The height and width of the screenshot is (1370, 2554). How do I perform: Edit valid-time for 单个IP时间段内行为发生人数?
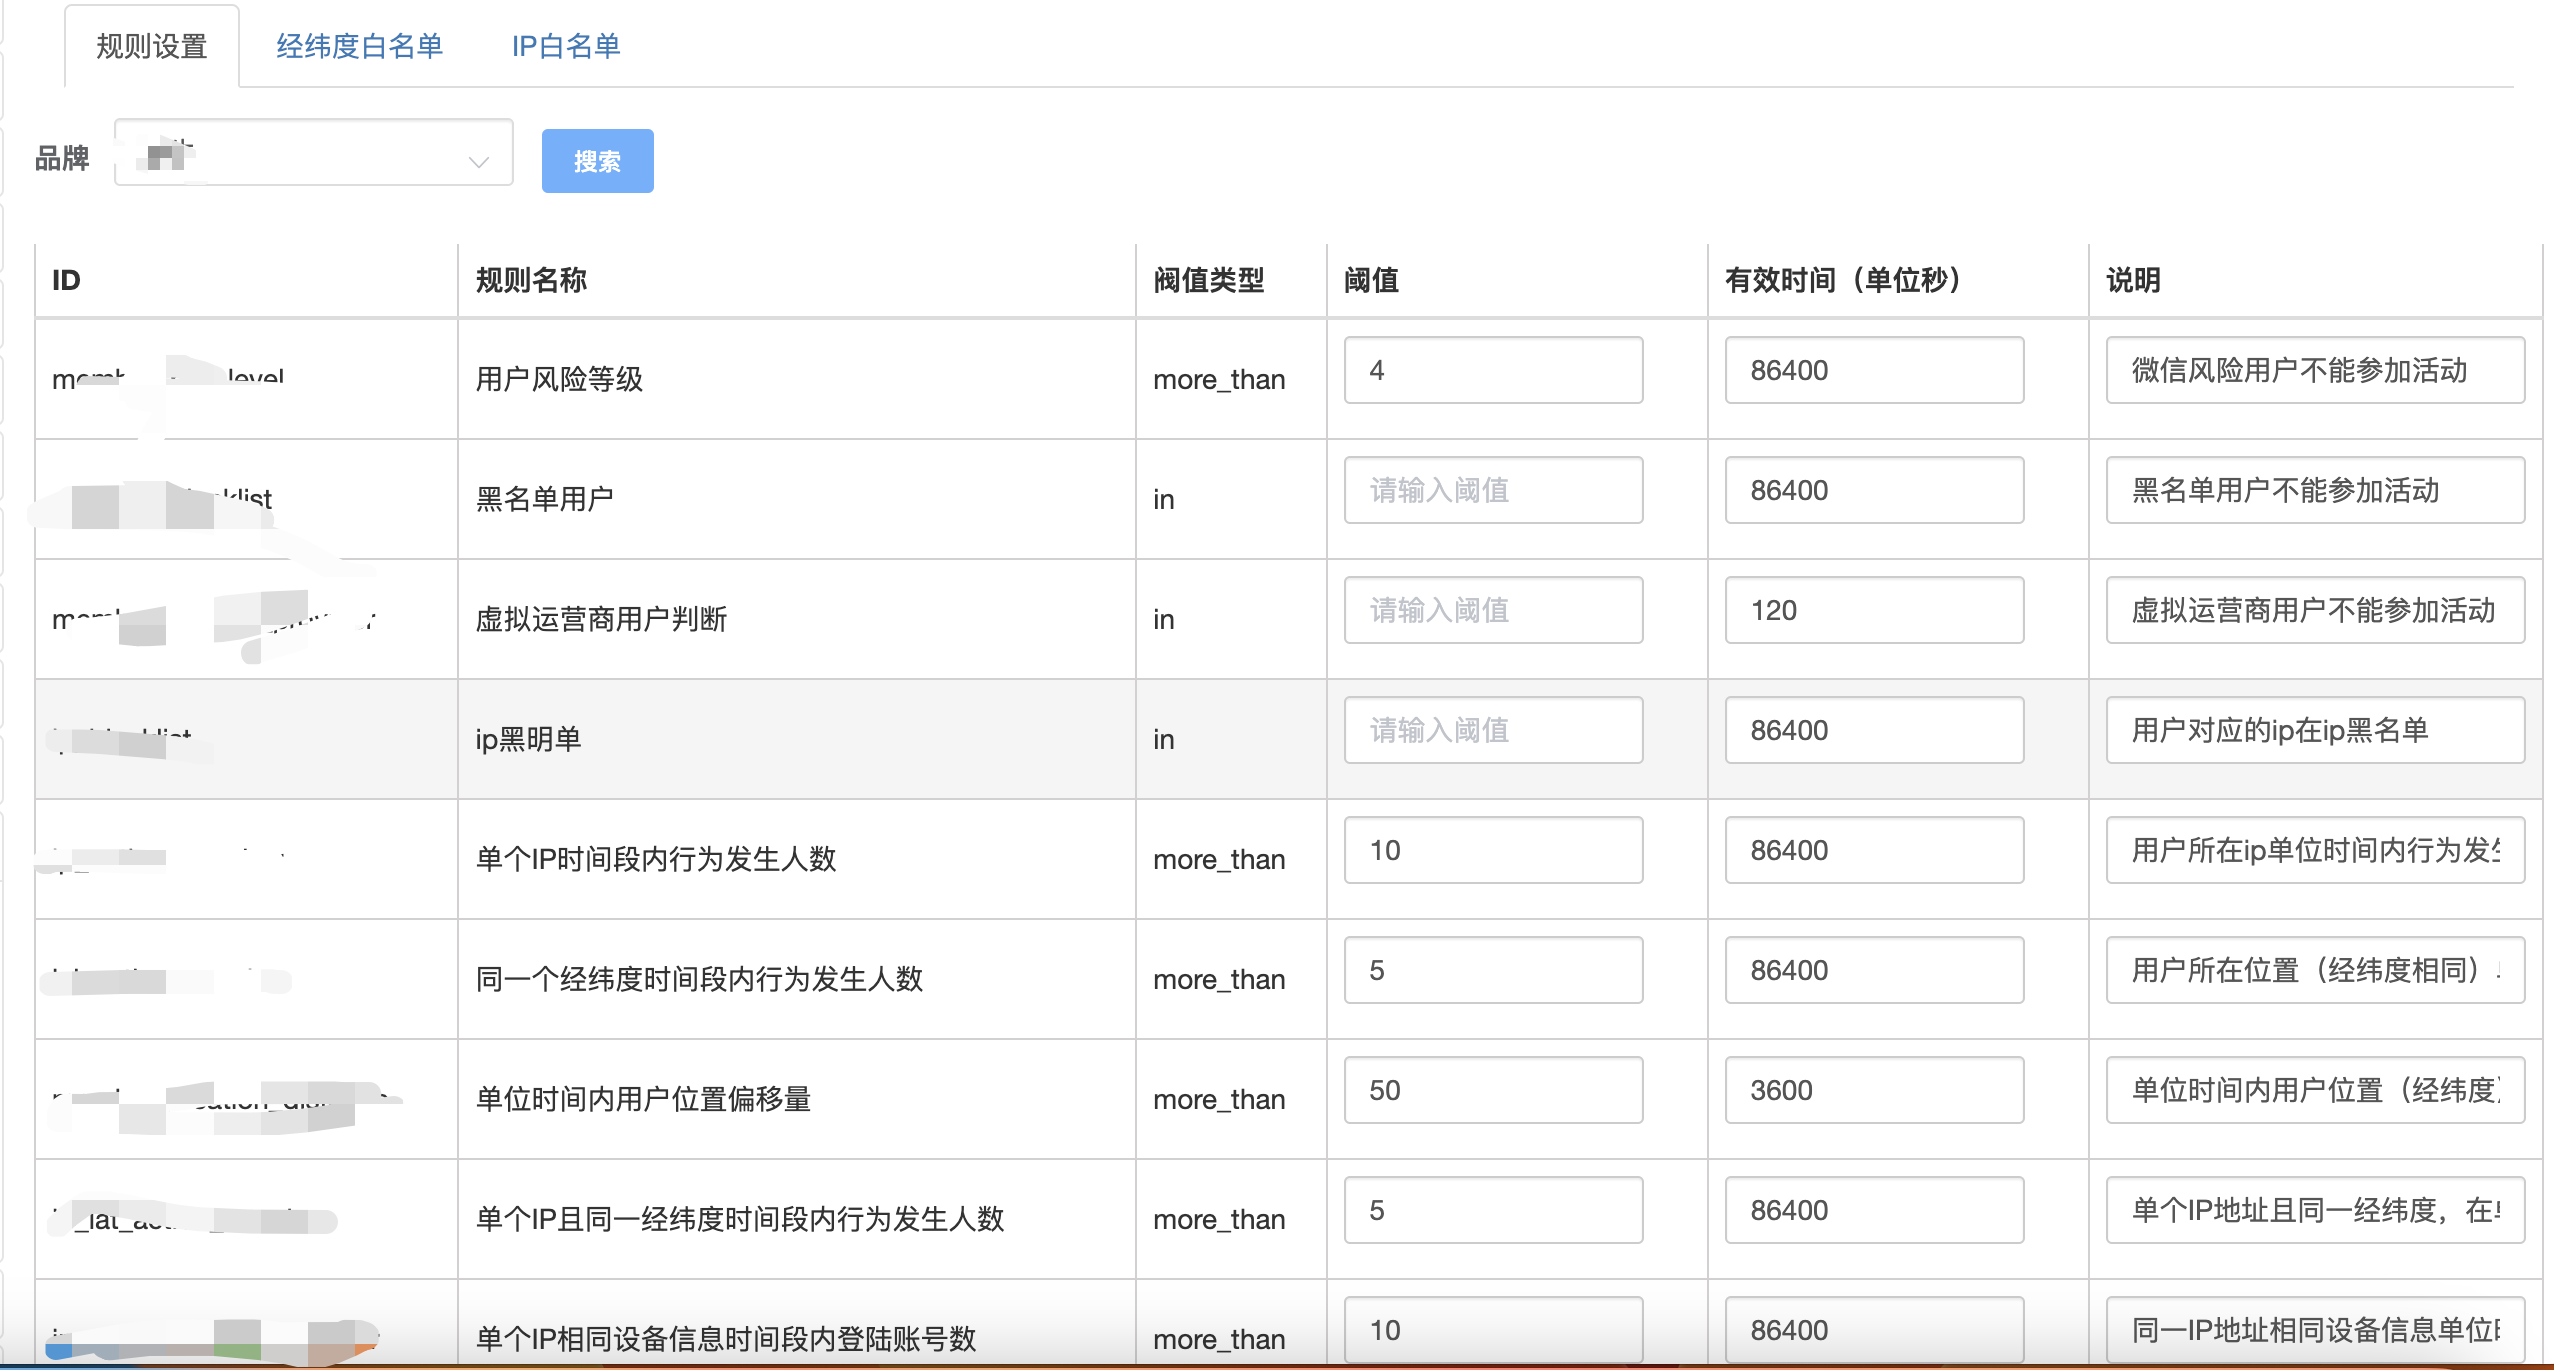coord(1874,850)
